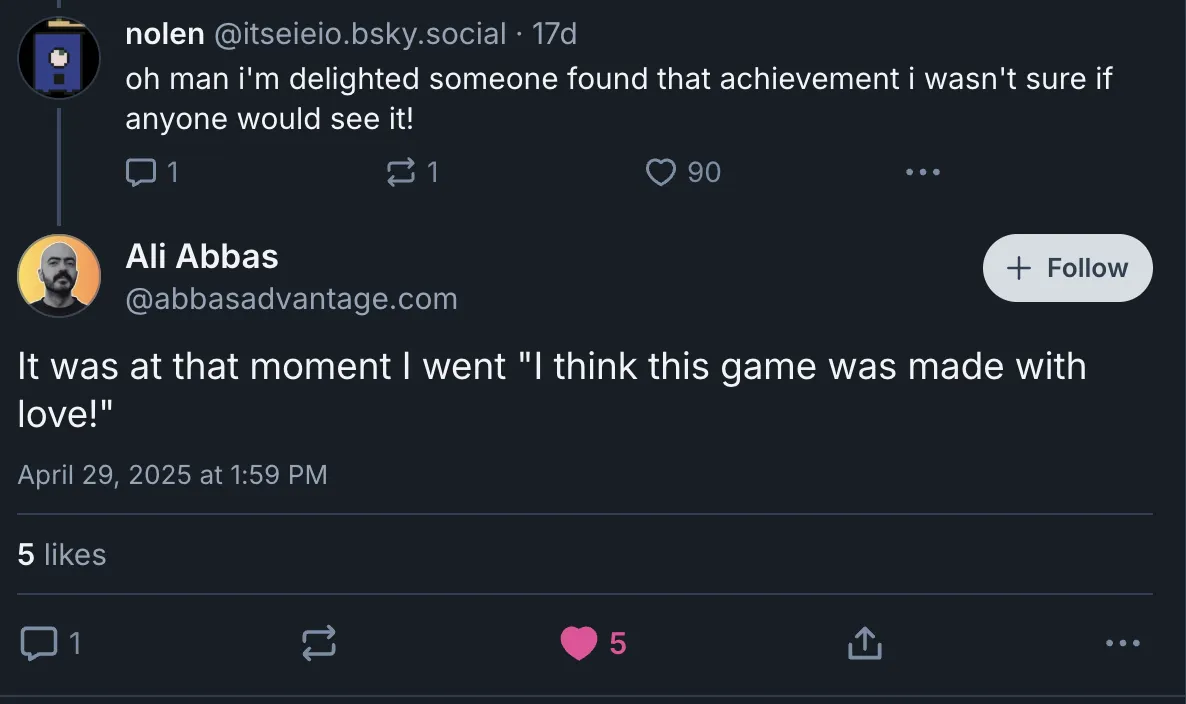The width and height of the screenshot is (1186, 704).
Task: Tap the share icon on Ali Abbas's post
Action: click(x=863, y=643)
